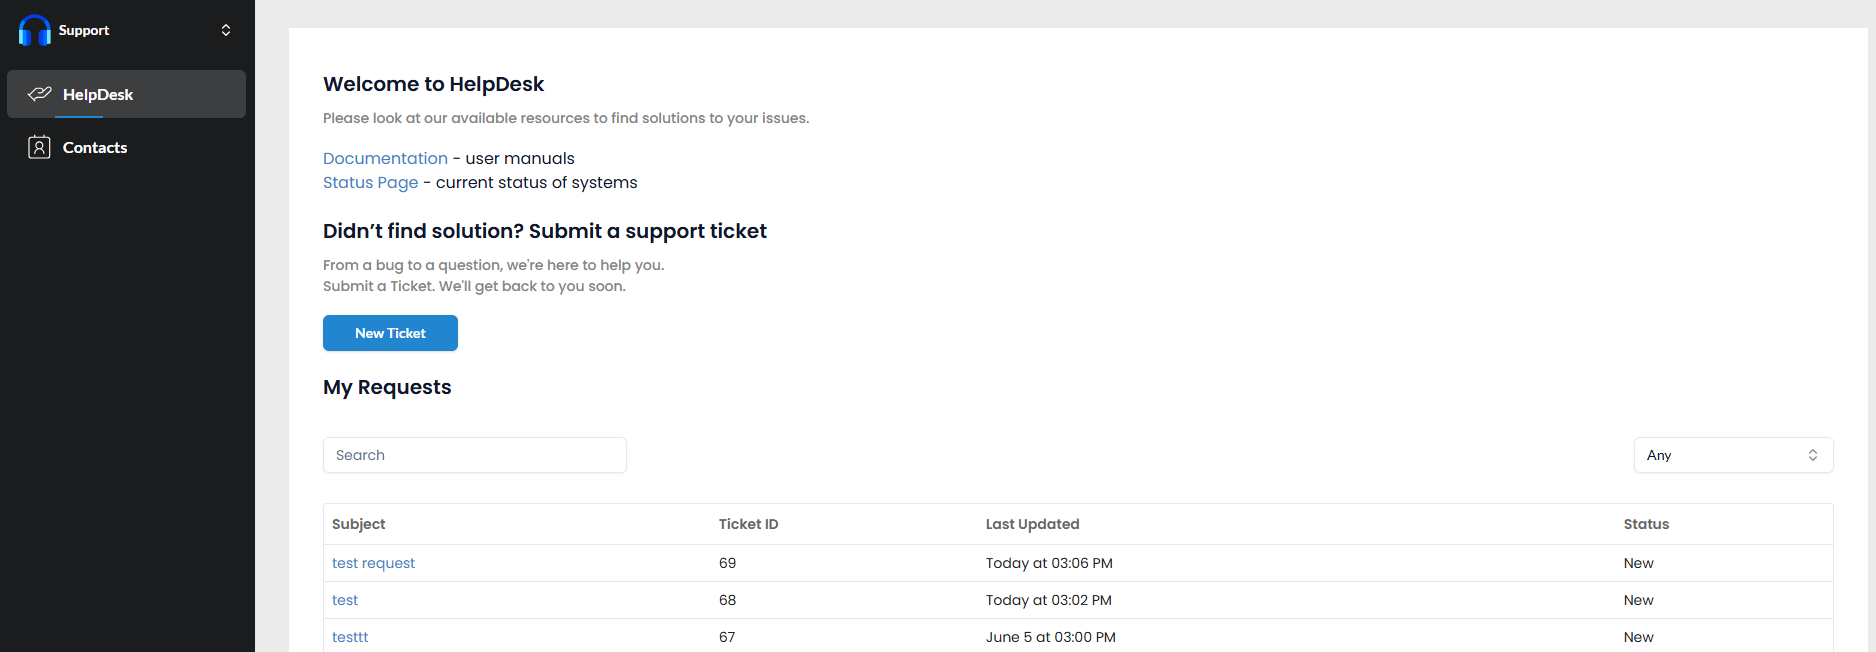This screenshot has width=1876, height=652.
Task: Click the Status column header
Action: pos(1646,524)
